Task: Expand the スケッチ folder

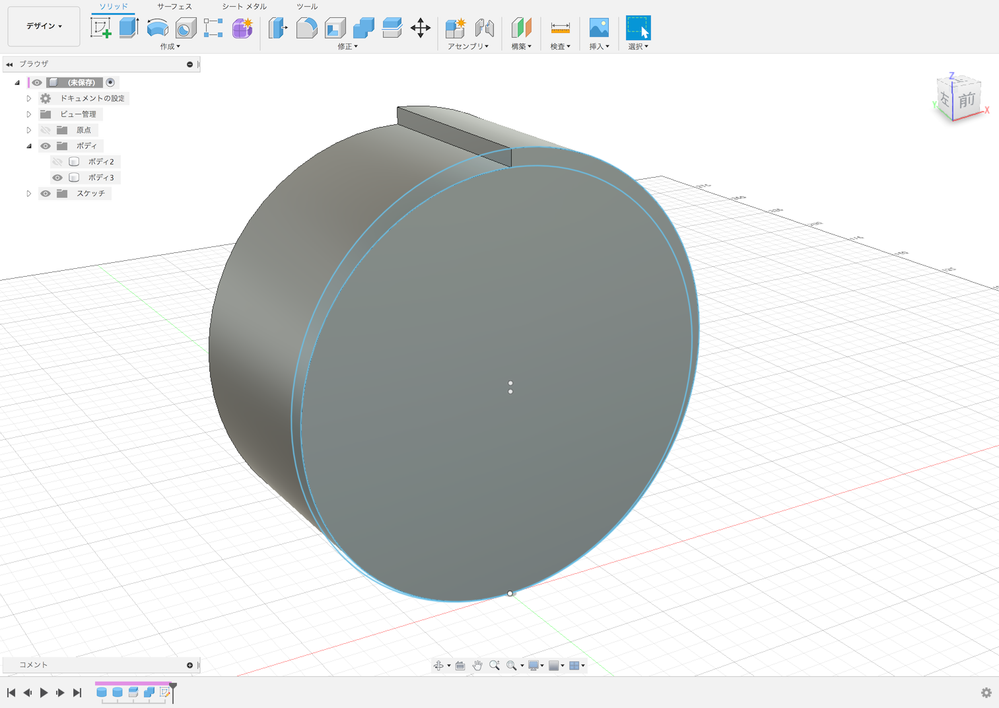Action: pyautogui.click(x=29, y=194)
